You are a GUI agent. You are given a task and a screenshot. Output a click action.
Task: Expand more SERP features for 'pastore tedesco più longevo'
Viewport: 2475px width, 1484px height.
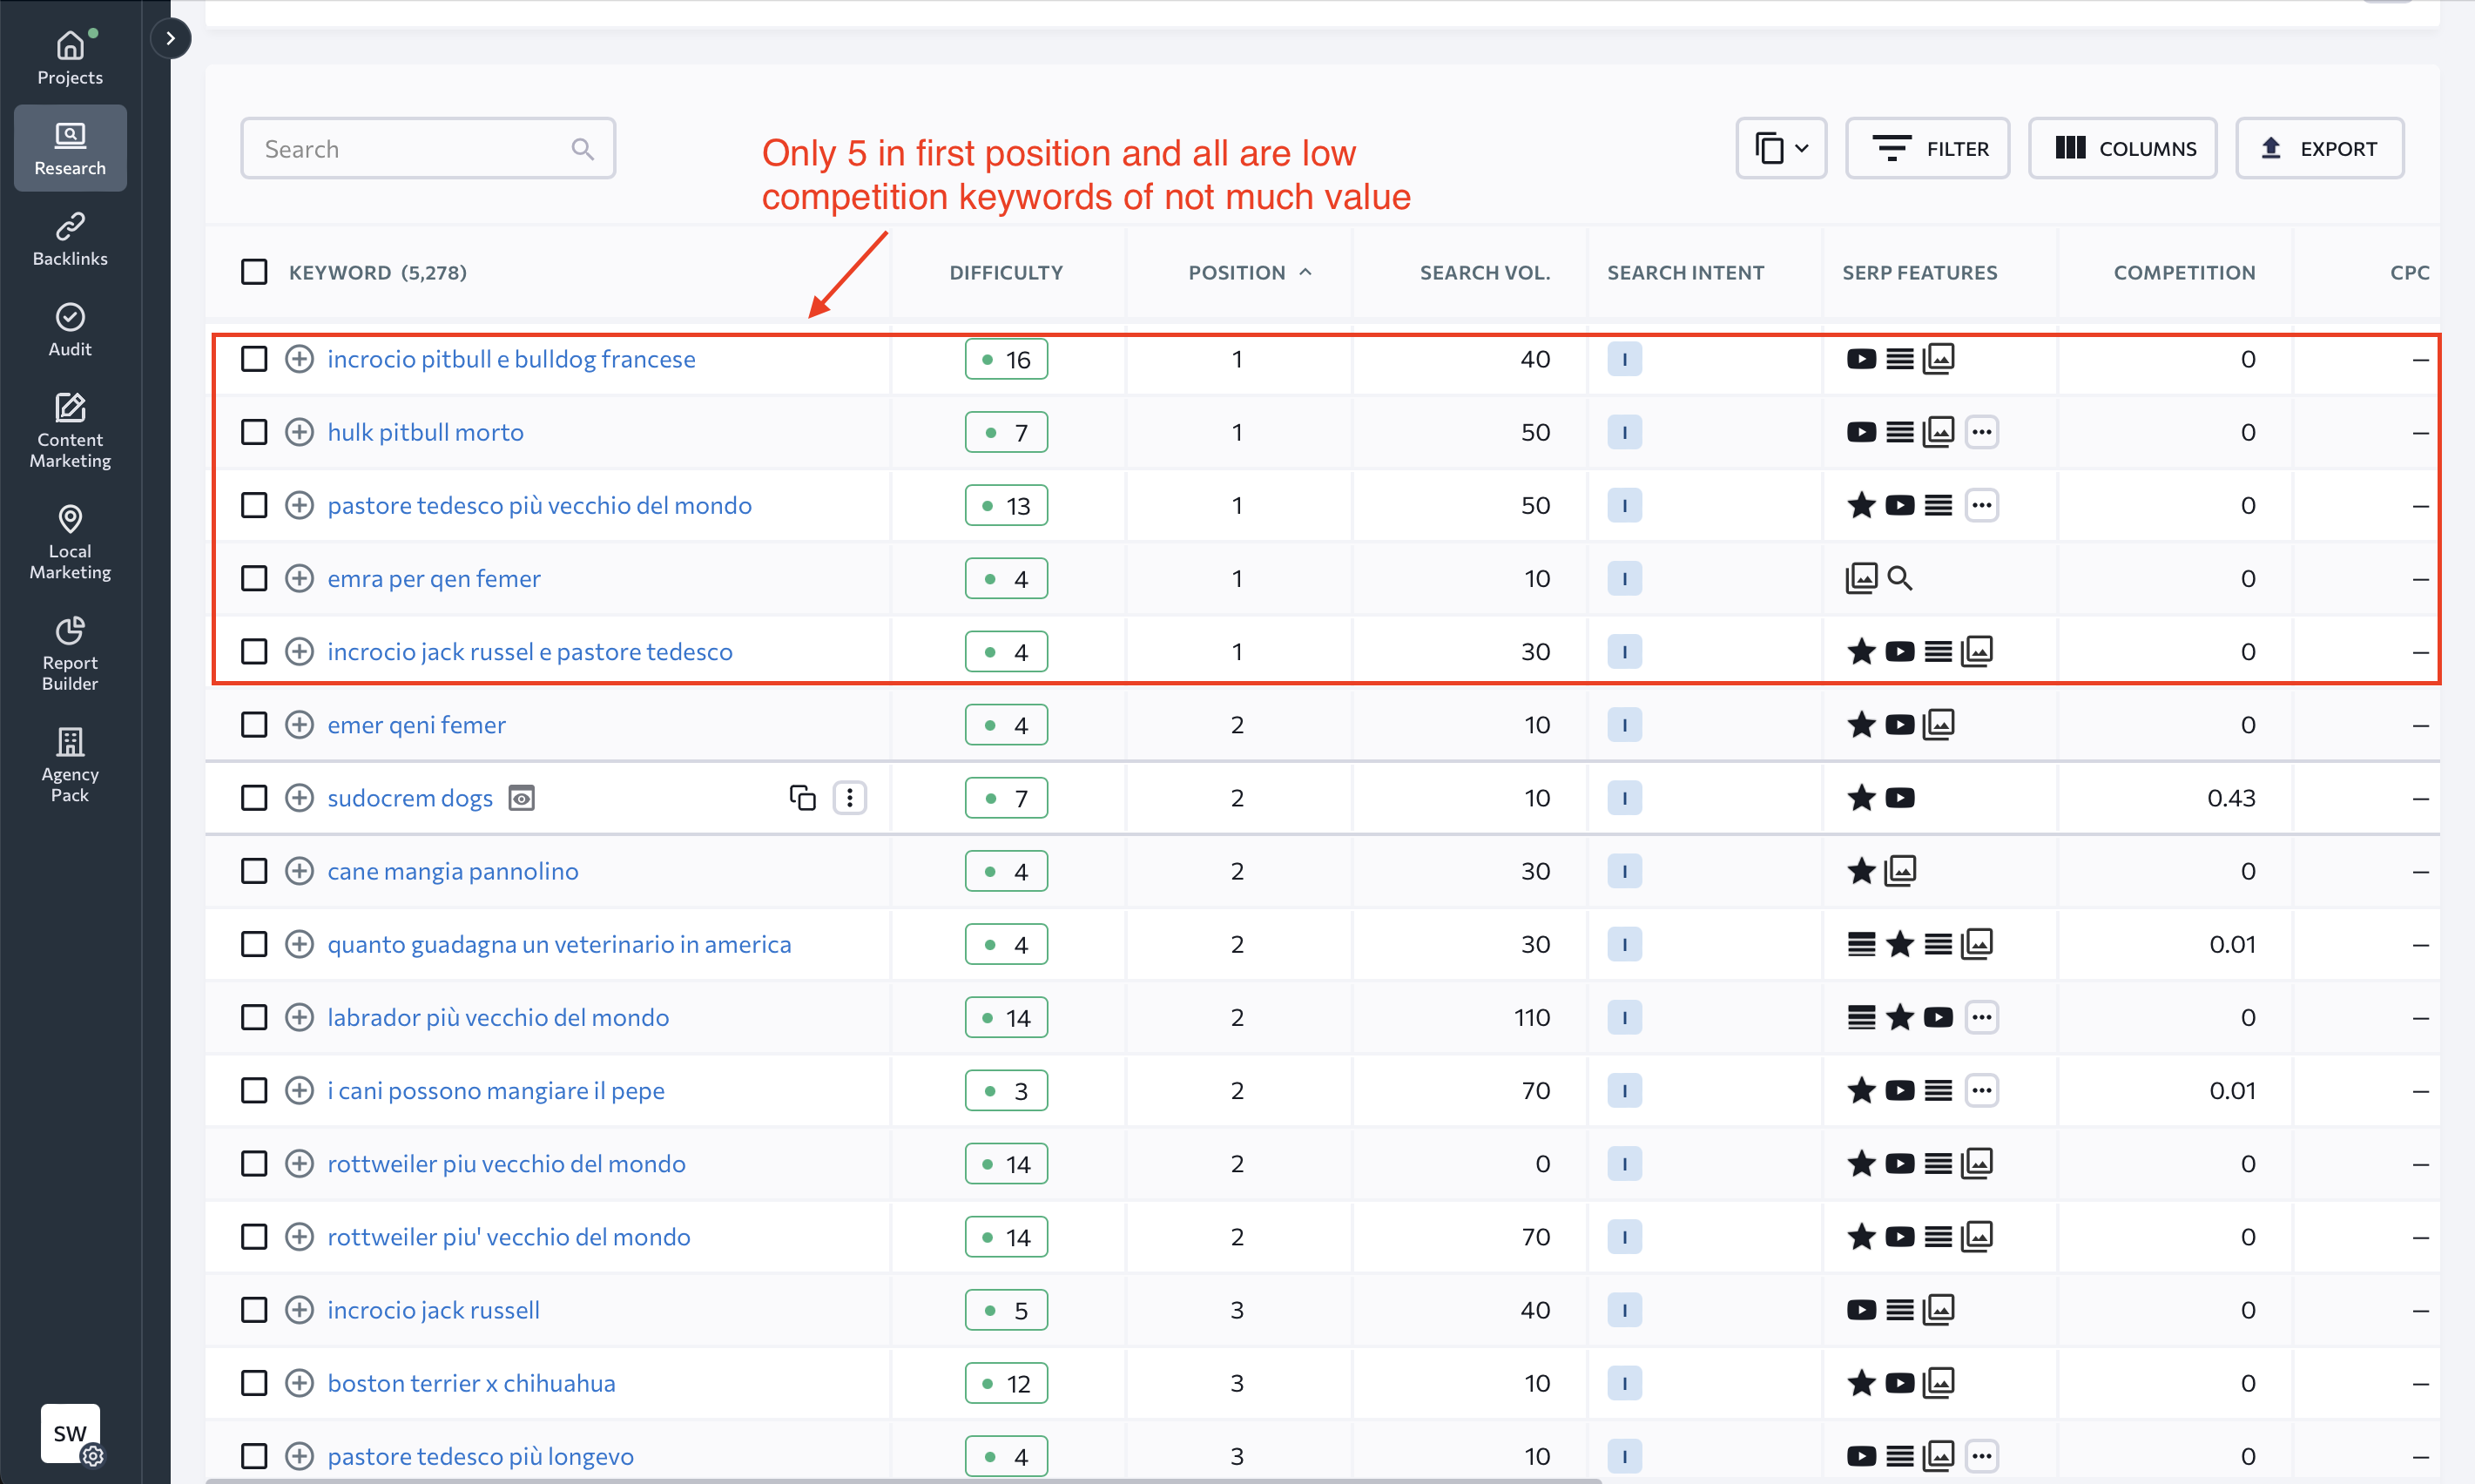click(1982, 1456)
